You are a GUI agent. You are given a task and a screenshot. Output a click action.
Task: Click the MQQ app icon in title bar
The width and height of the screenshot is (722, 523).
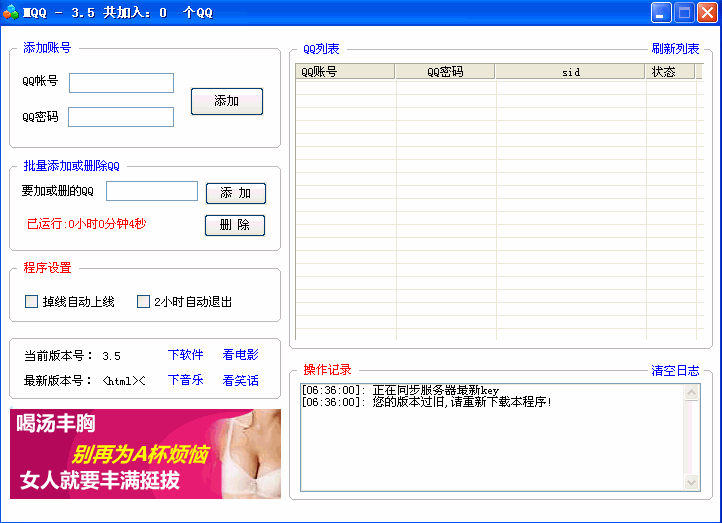(x=10, y=12)
